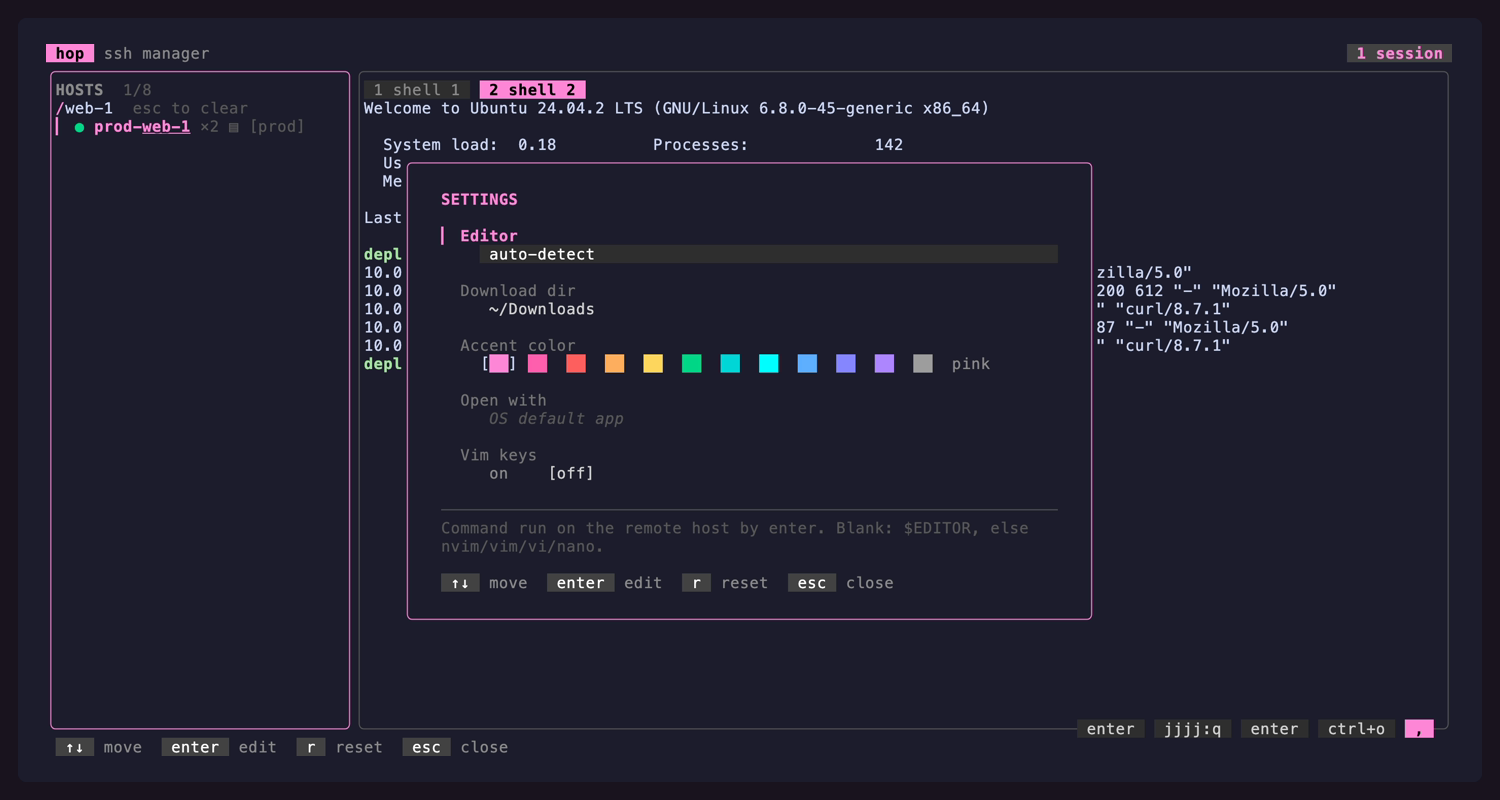Click the pink hop logo badge
The image size is (1500, 800).
(x=70, y=53)
